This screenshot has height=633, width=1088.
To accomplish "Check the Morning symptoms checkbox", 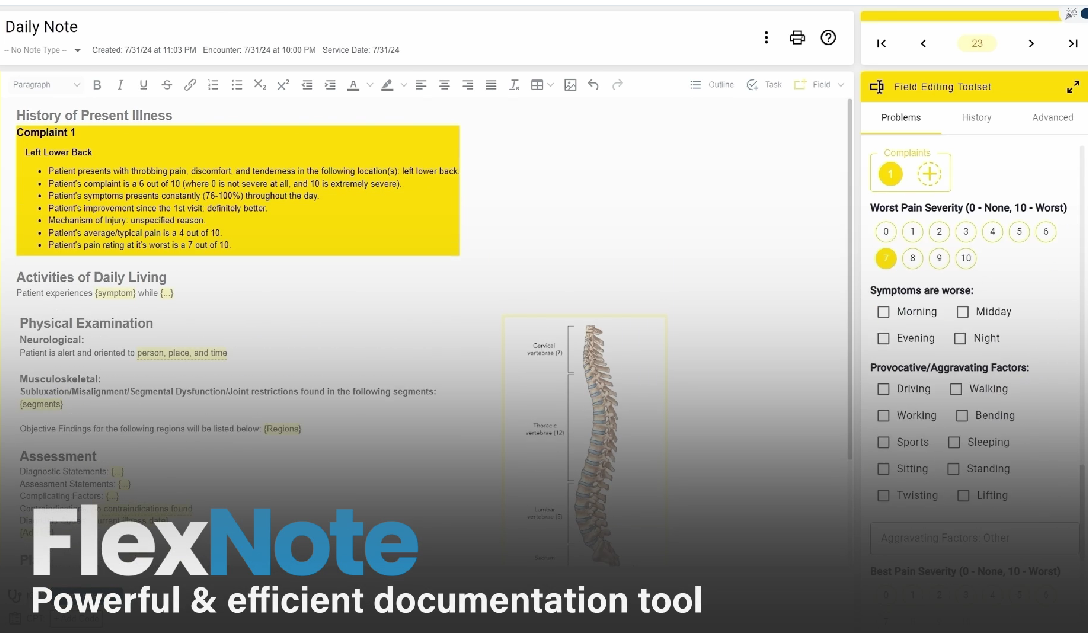I will [x=883, y=311].
